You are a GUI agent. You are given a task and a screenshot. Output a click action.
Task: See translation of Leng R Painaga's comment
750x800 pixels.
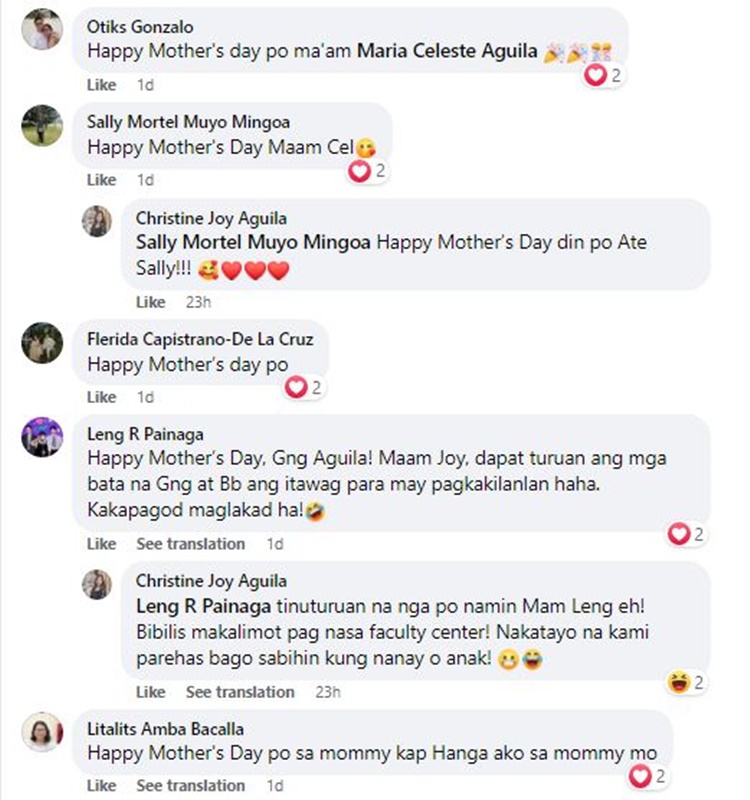pos(190,544)
